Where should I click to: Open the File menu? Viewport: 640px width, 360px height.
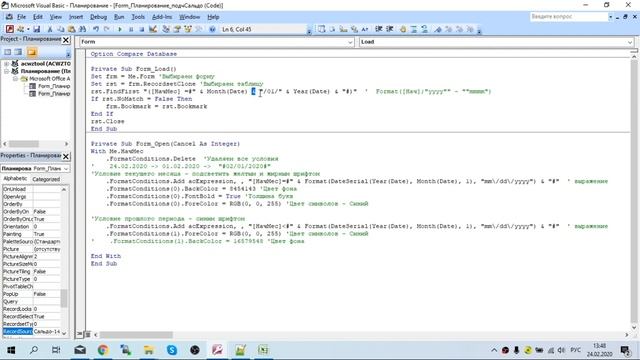pyautogui.click(x=21, y=17)
